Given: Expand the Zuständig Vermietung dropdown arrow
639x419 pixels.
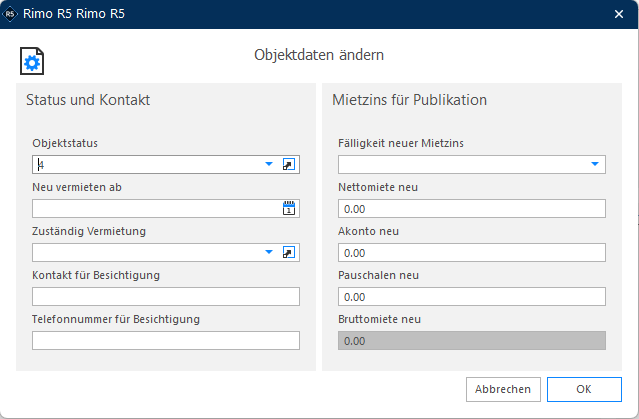Looking at the screenshot, I should (269, 252).
